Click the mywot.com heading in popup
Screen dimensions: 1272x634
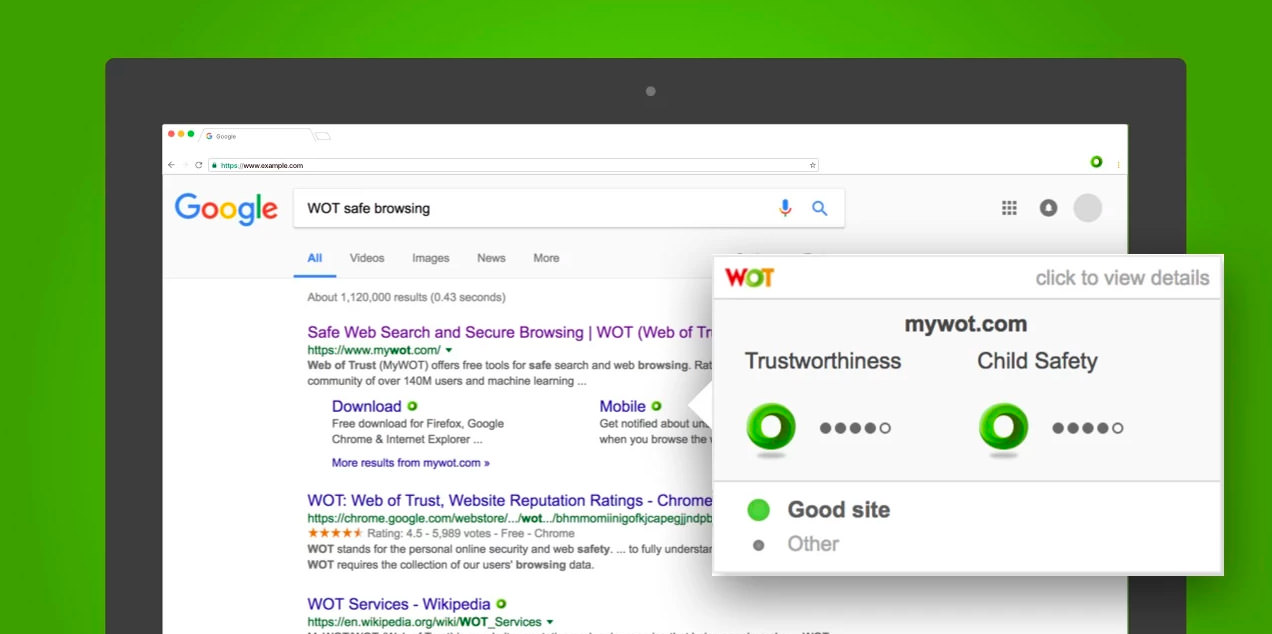click(x=966, y=324)
